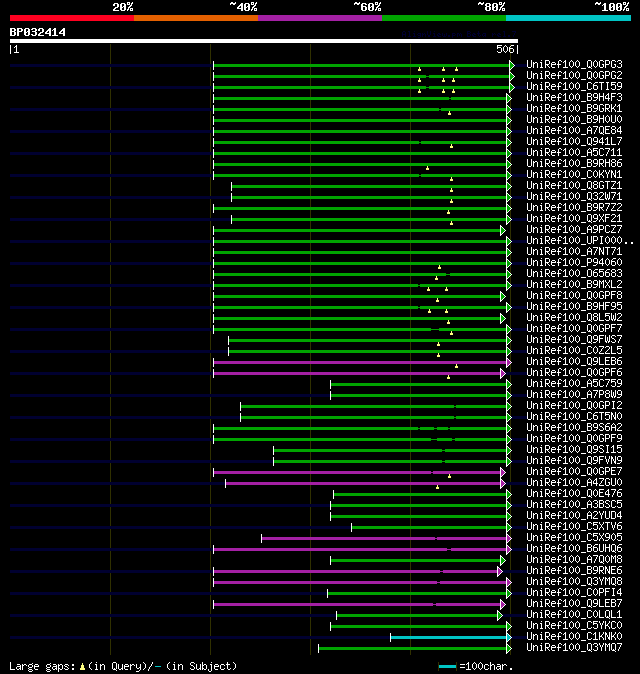
Task: Click the BP032414 query name
Action: click(38, 32)
